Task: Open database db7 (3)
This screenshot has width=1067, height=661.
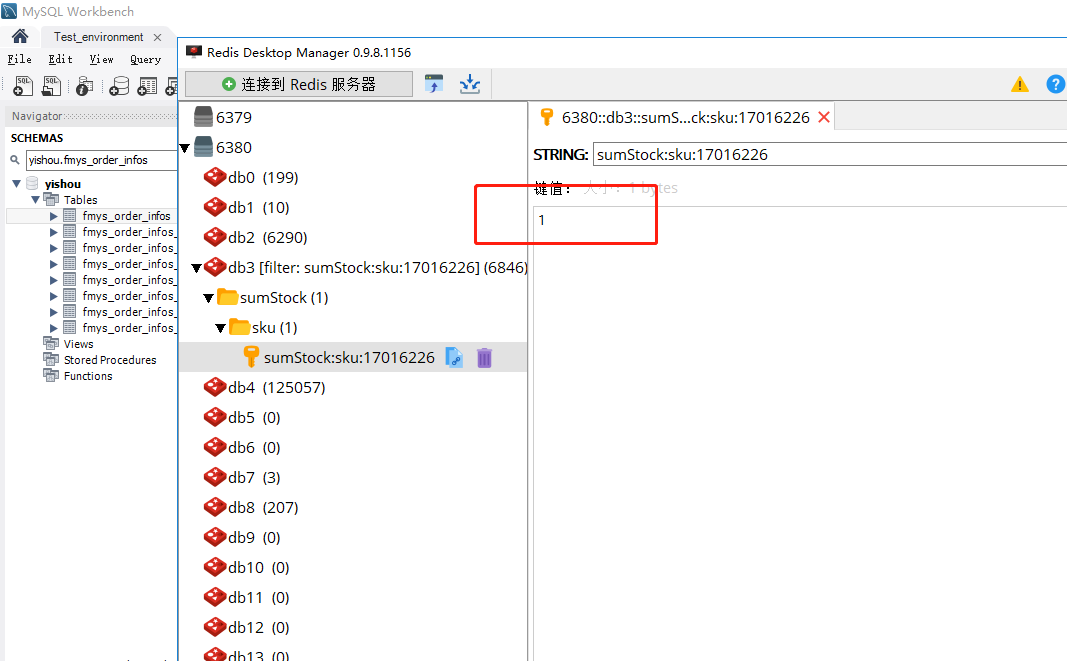Action: [254, 477]
